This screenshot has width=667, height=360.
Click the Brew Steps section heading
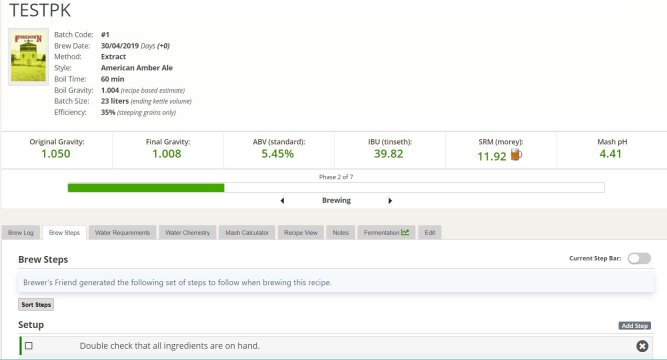point(43,260)
